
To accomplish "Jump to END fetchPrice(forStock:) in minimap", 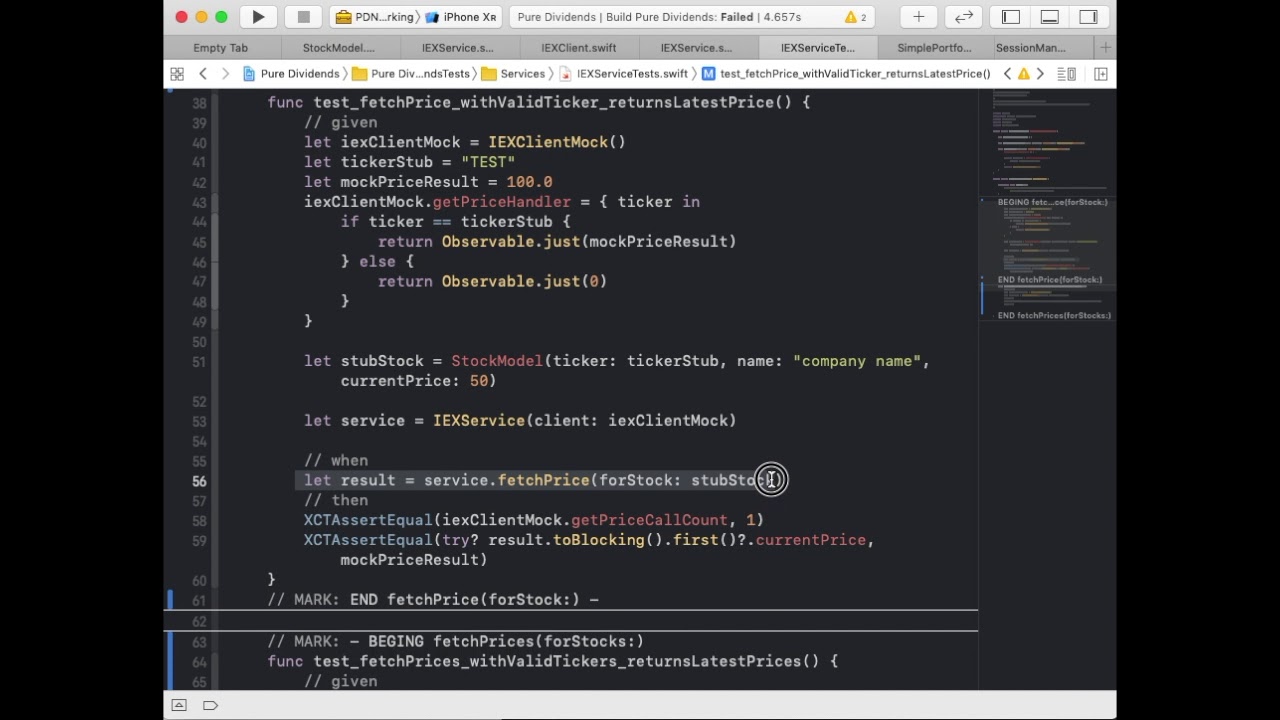I will click(1050, 280).
